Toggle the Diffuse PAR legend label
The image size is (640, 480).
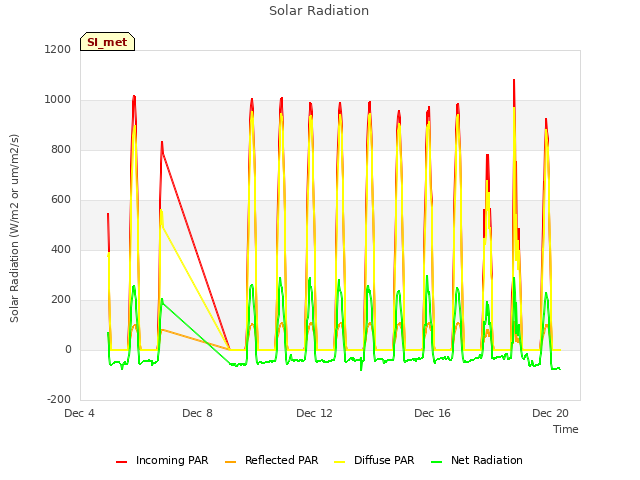point(384,460)
